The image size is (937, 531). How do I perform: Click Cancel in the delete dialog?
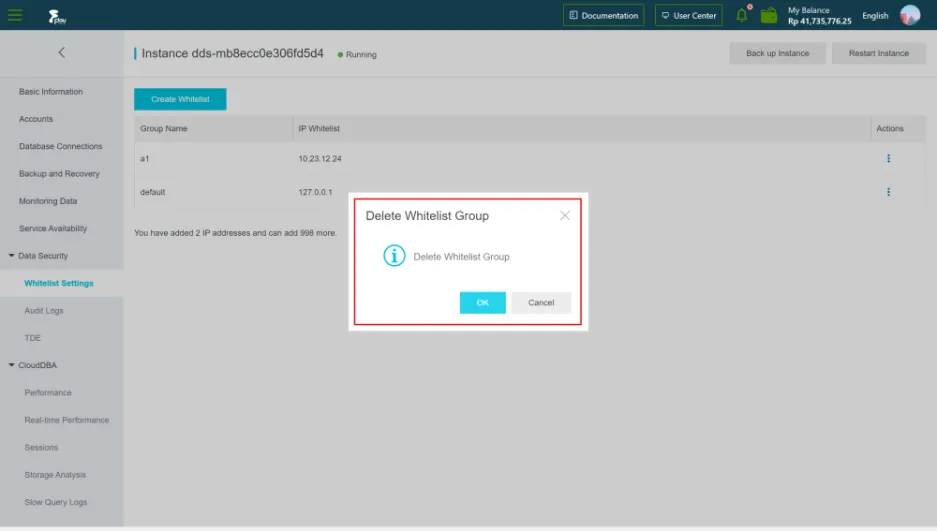click(x=541, y=302)
